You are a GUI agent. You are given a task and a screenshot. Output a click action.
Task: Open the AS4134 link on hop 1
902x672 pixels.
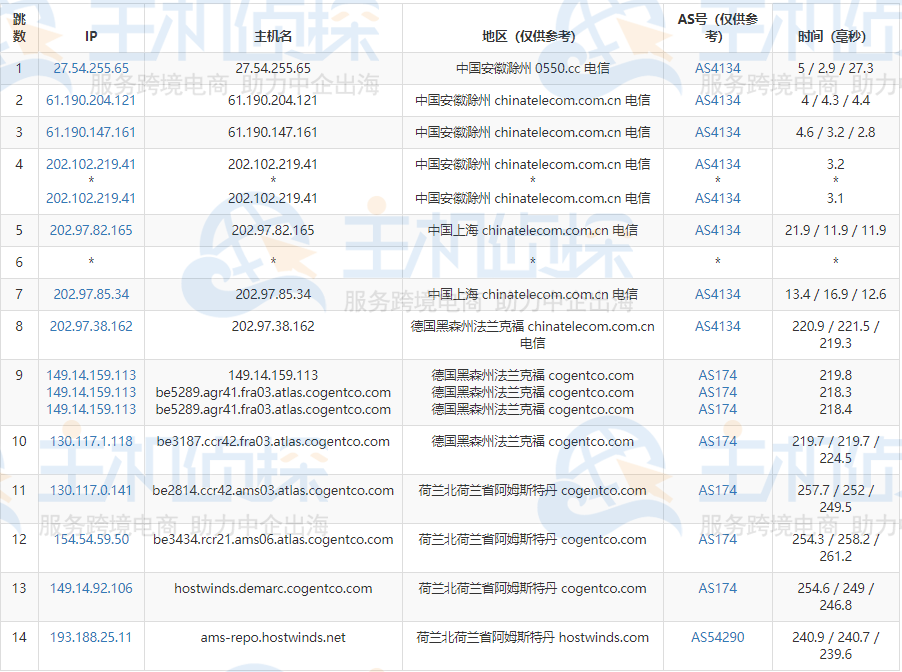click(716, 69)
